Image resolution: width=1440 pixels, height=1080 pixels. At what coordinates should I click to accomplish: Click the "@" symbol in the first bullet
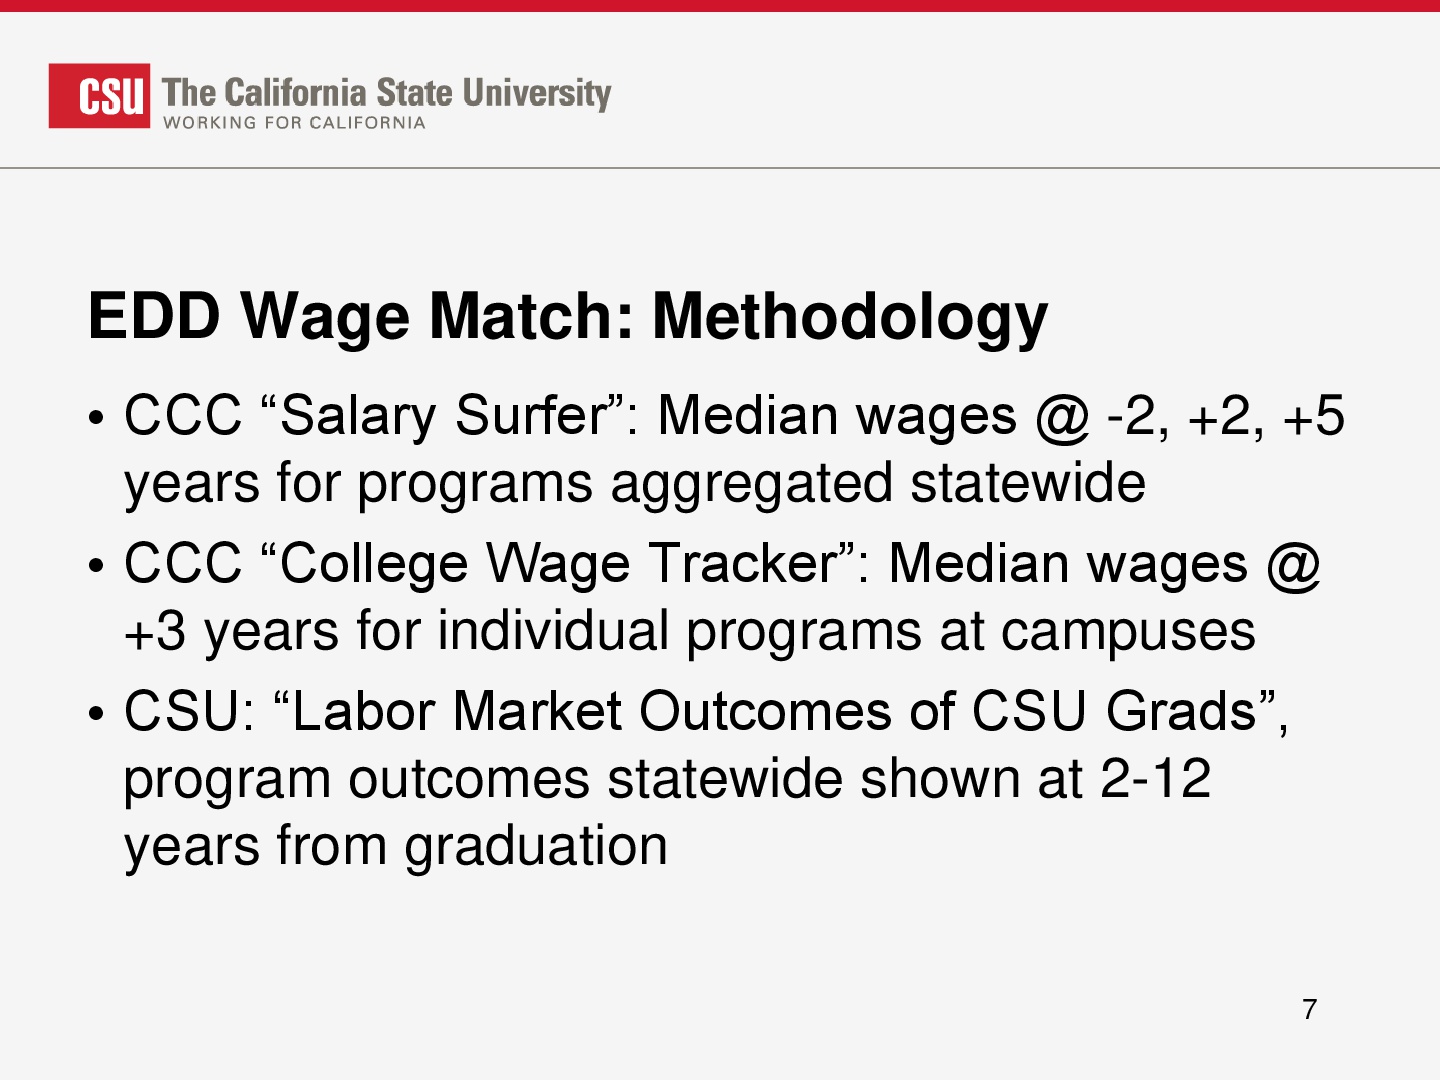pos(1062,418)
